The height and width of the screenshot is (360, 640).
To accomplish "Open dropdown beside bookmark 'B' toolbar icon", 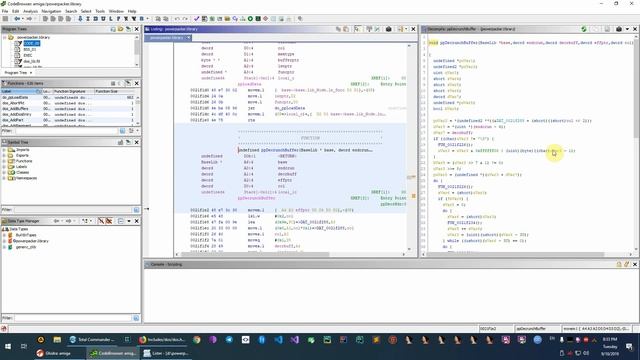I will click(147, 19).
